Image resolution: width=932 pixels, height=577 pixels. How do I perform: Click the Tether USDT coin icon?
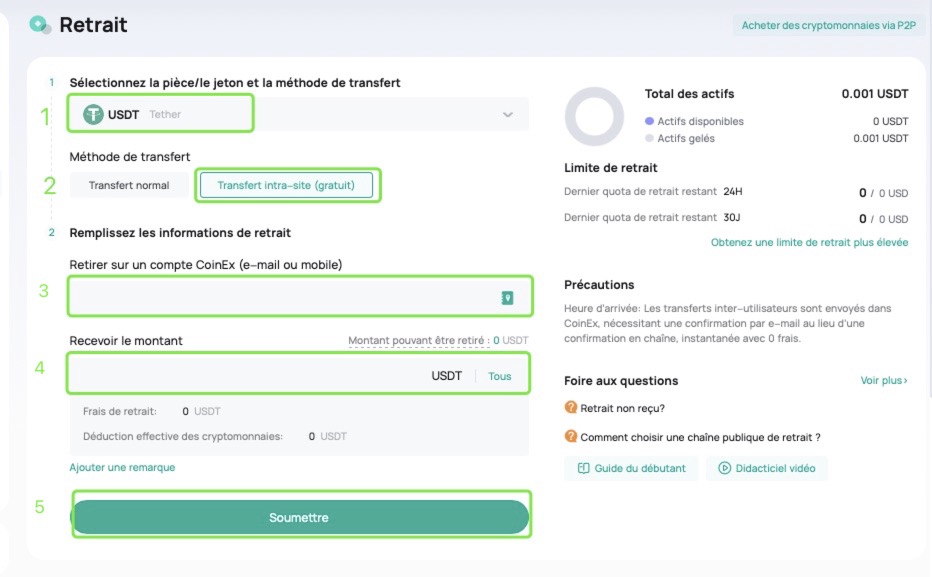point(93,114)
